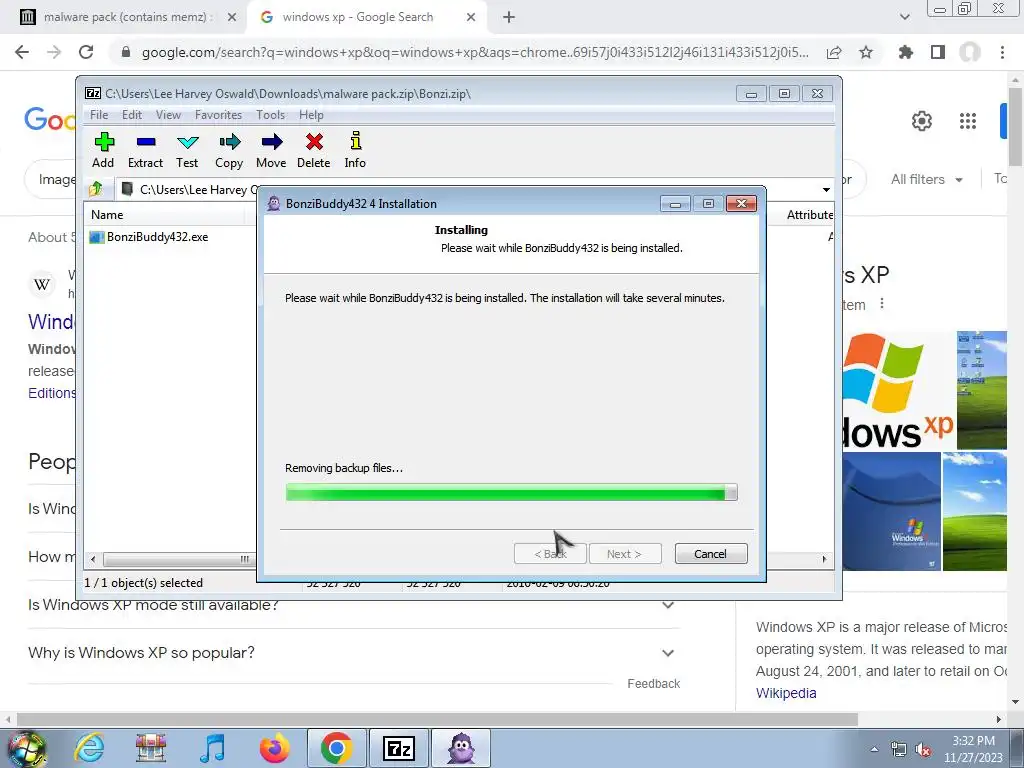This screenshot has height=768, width=1024.
Task: Expand the 7-Zip address path dropdown
Action: [x=826, y=189]
